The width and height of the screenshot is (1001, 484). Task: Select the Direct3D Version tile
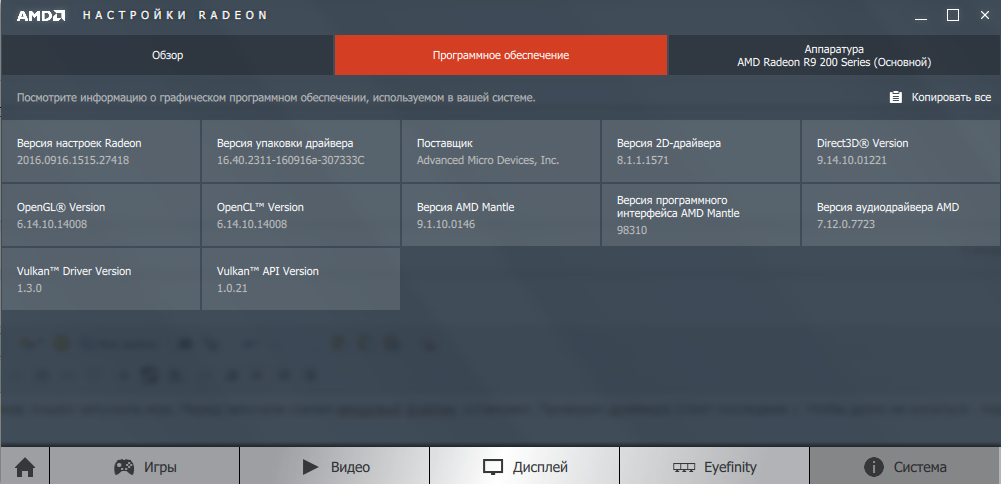[x=901, y=151]
